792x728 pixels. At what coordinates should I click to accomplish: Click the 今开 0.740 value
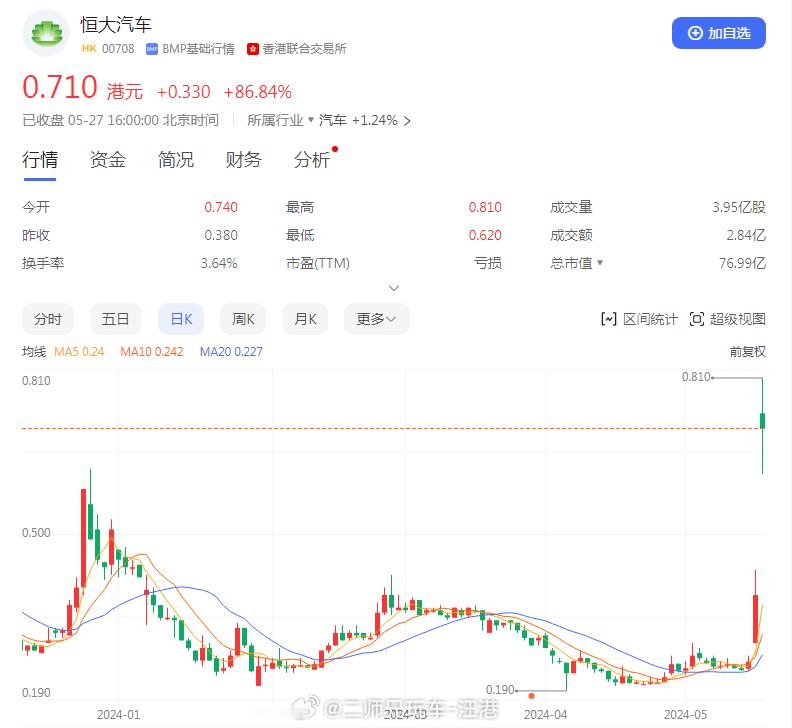point(221,207)
